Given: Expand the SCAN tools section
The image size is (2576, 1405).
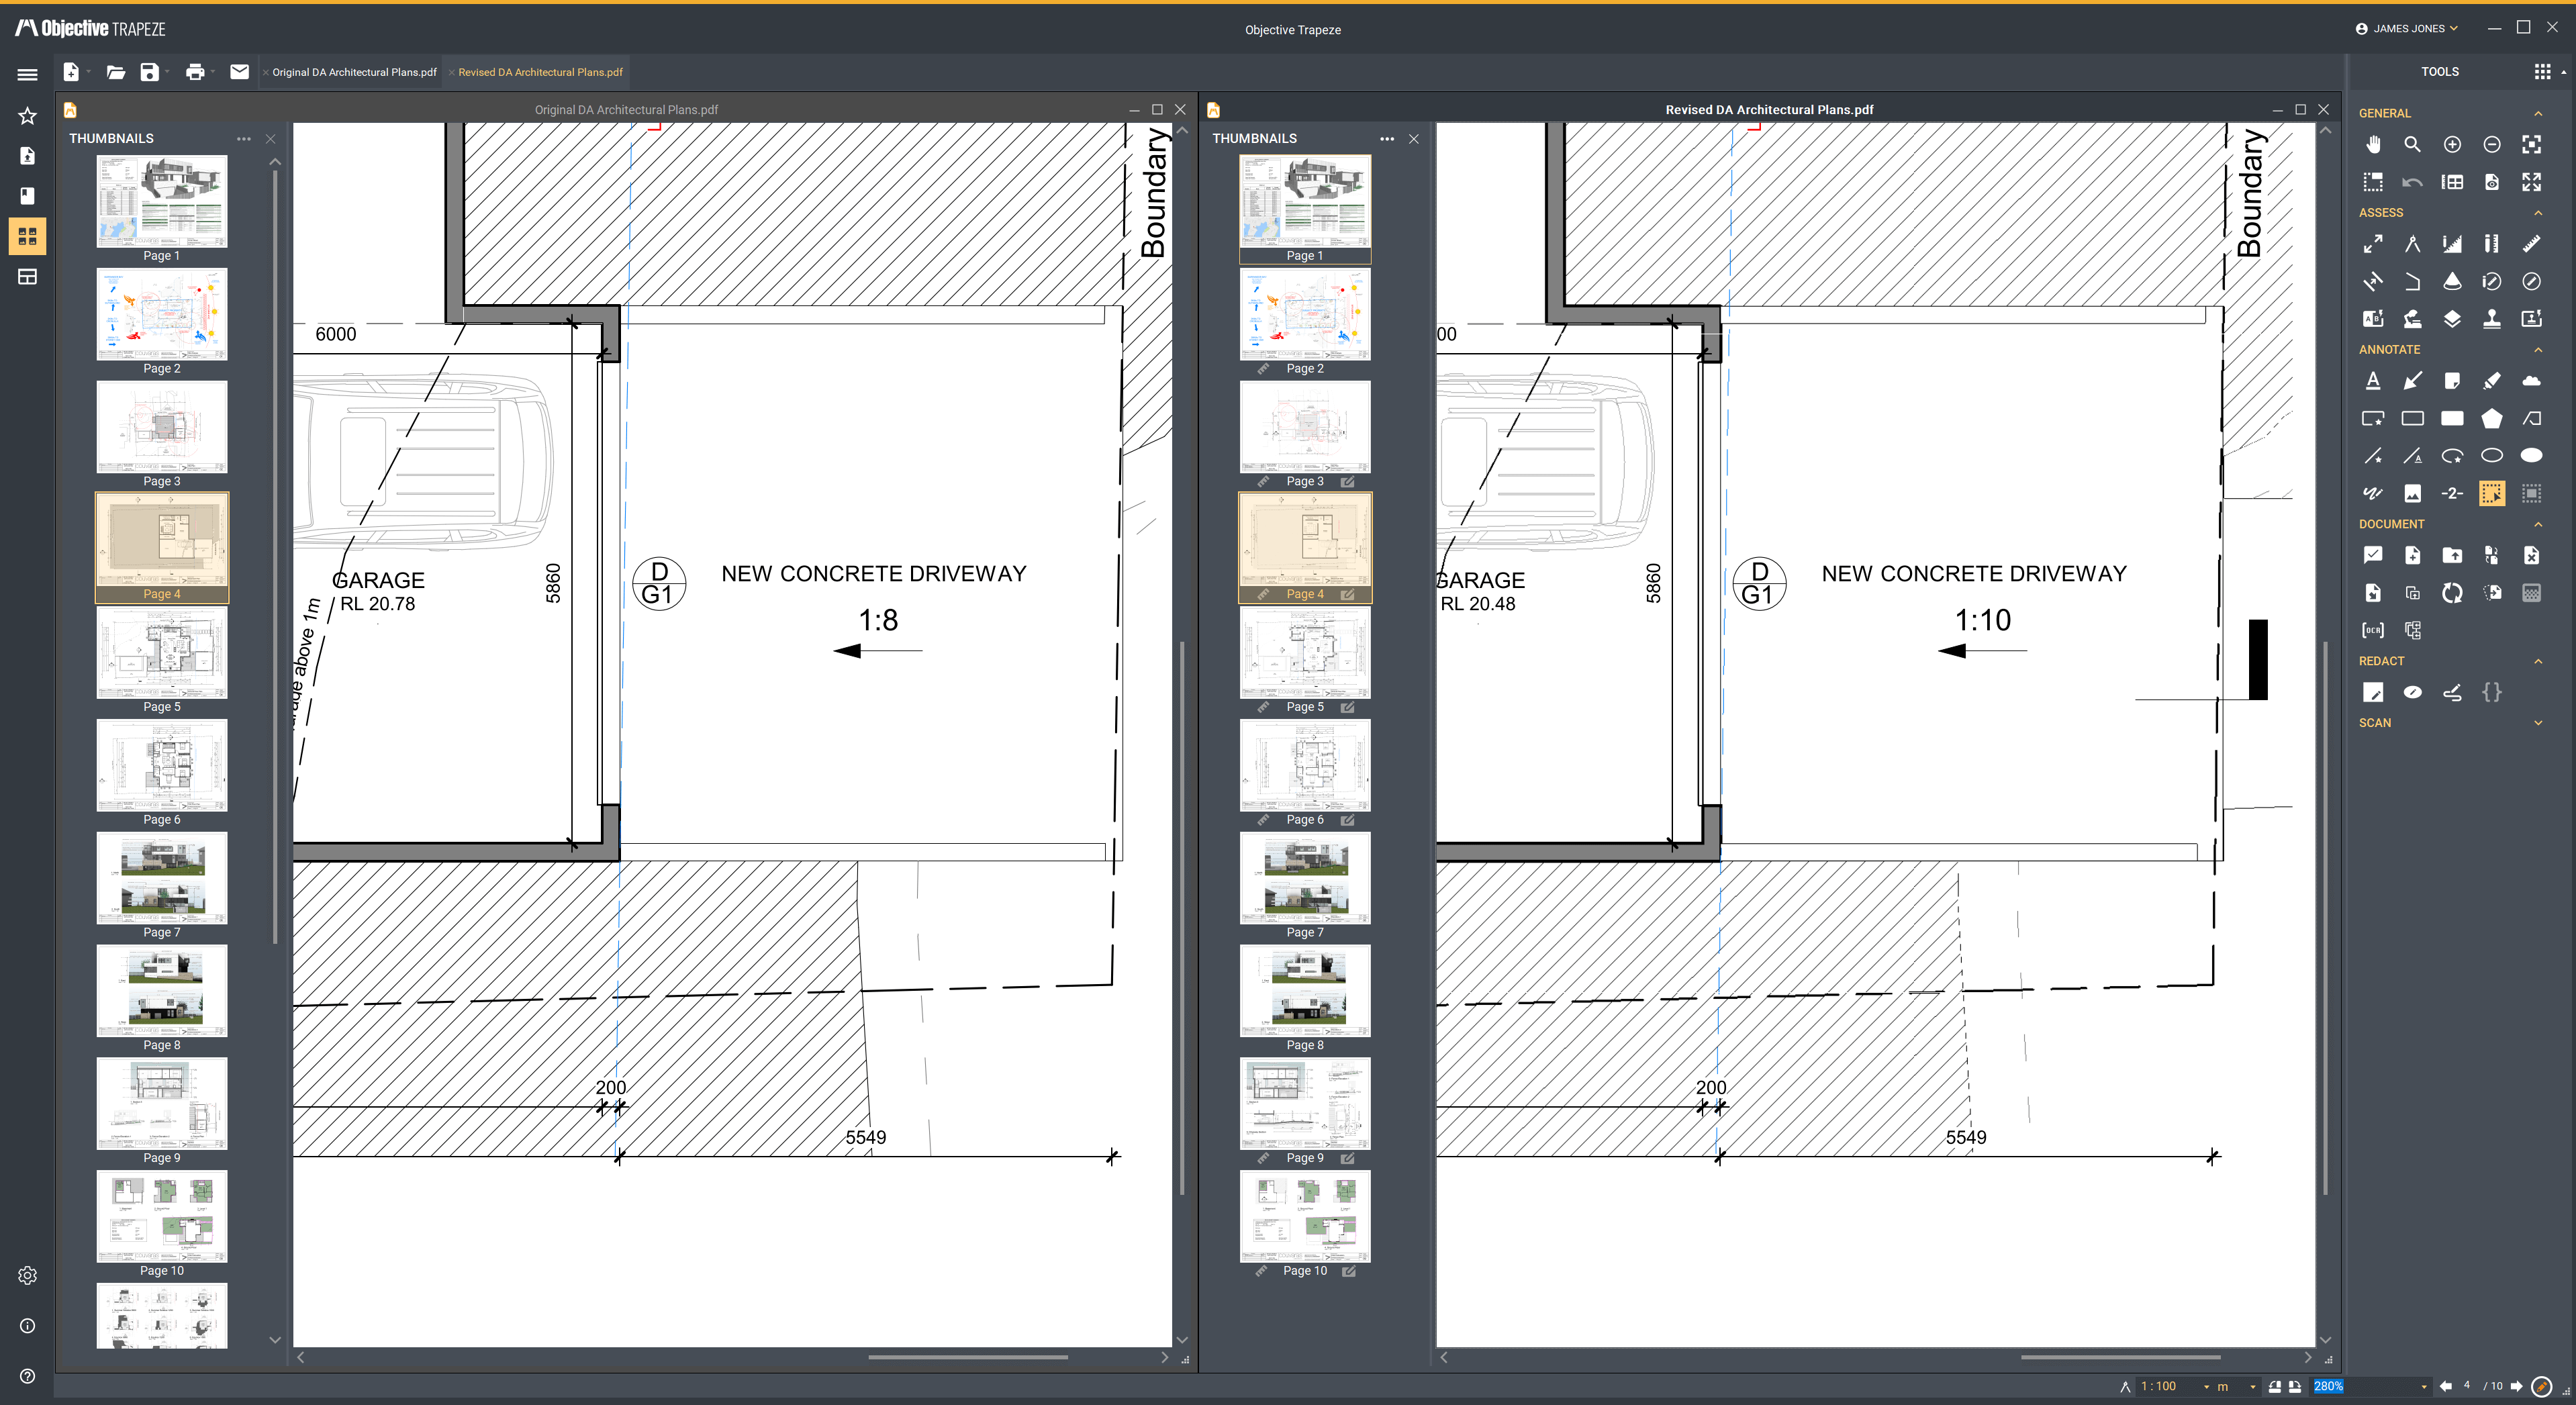Looking at the screenshot, I should 2538,722.
